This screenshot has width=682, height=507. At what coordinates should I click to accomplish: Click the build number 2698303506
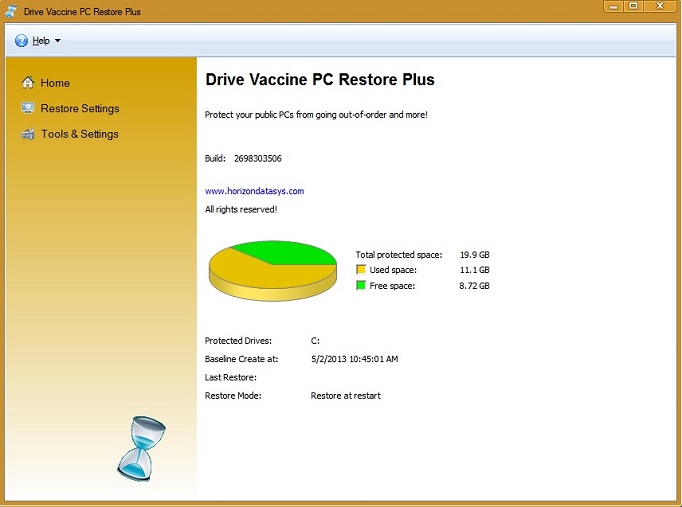coord(258,158)
